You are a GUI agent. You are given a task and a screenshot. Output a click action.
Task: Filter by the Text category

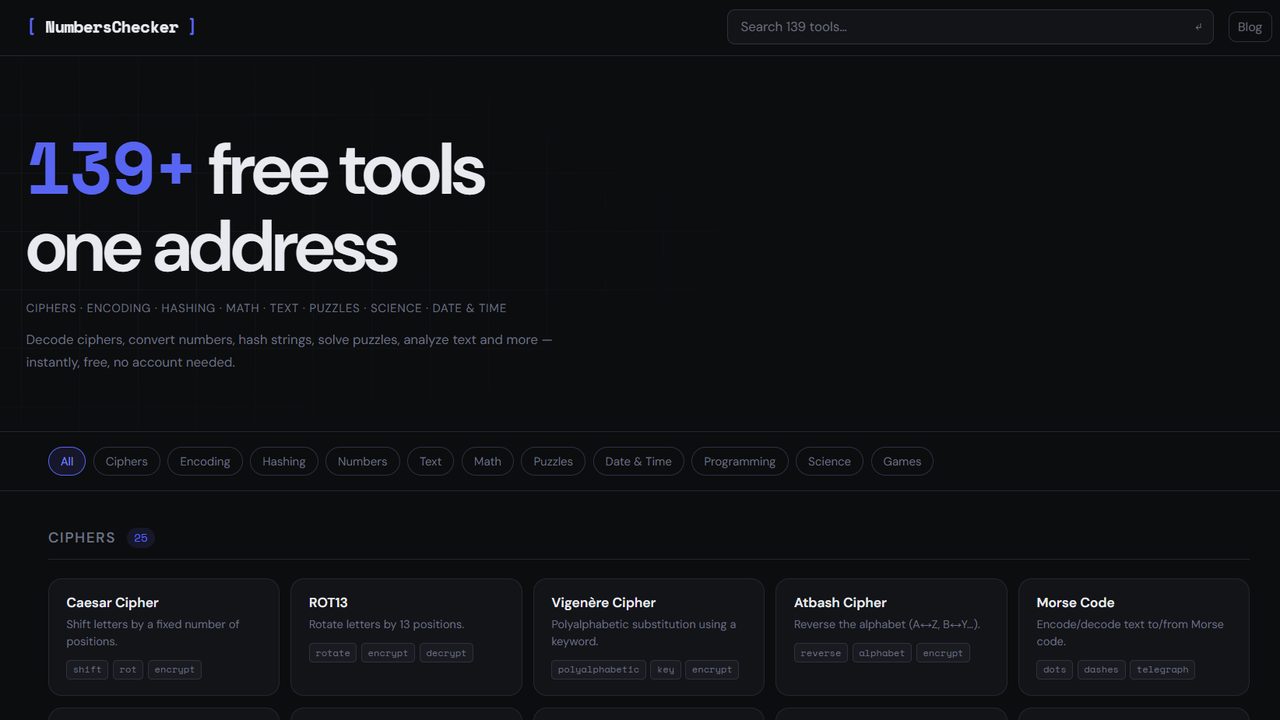coord(431,461)
